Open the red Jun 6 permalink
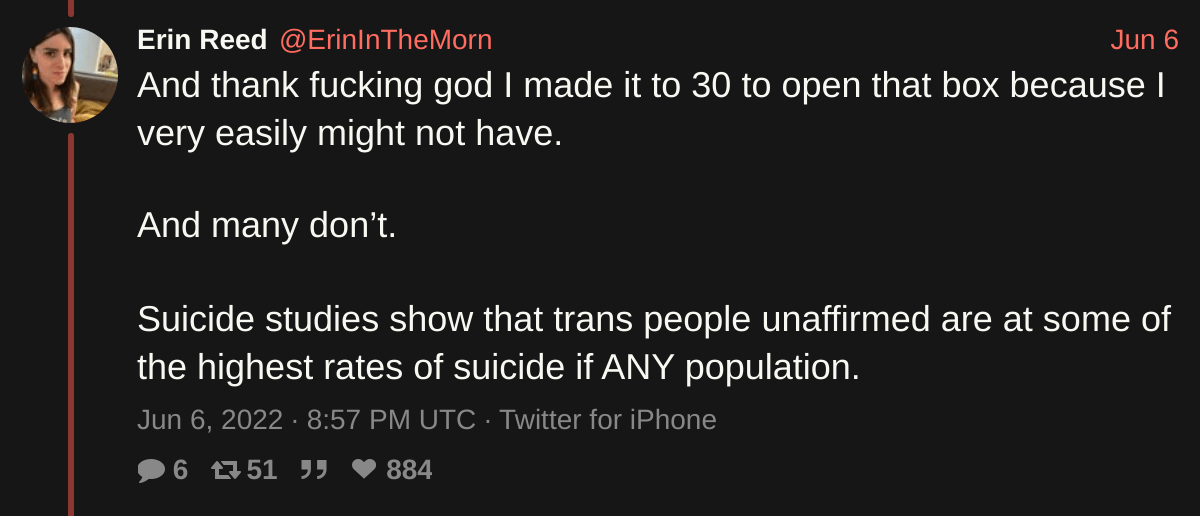 click(1144, 40)
